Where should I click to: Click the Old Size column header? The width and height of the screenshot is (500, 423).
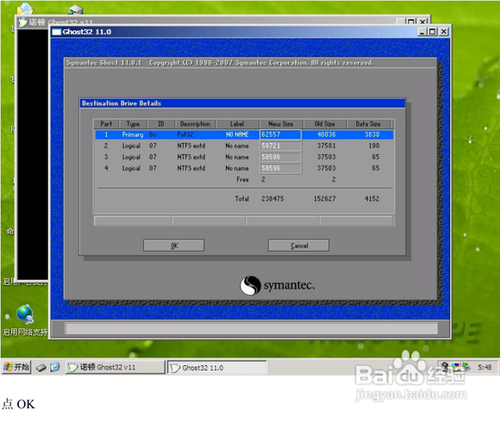pyautogui.click(x=325, y=124)
